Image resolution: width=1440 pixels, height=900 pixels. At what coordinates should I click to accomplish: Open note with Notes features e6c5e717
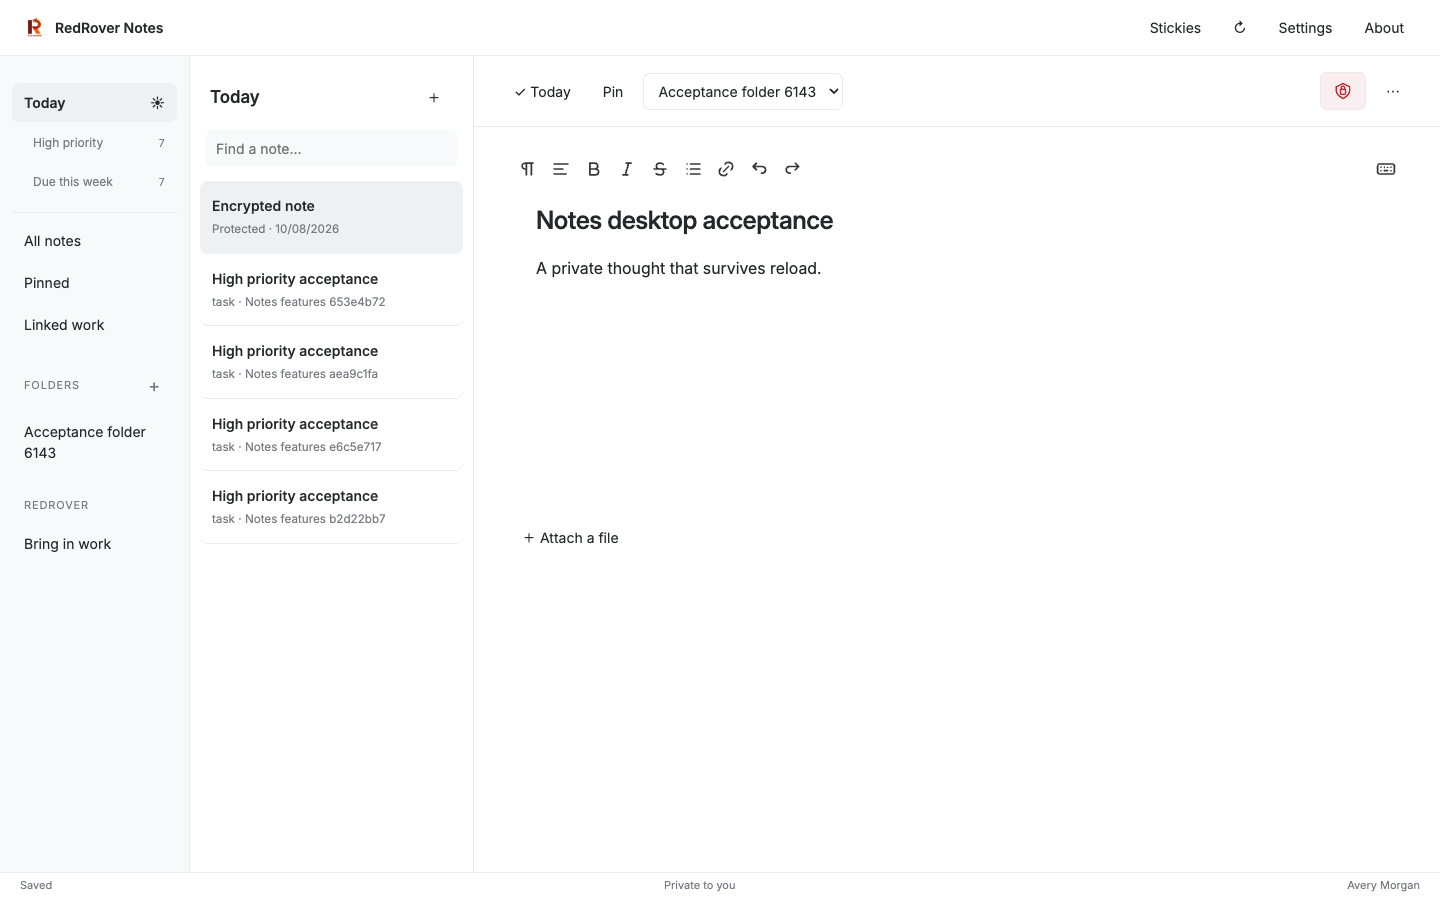click(331, 435)
